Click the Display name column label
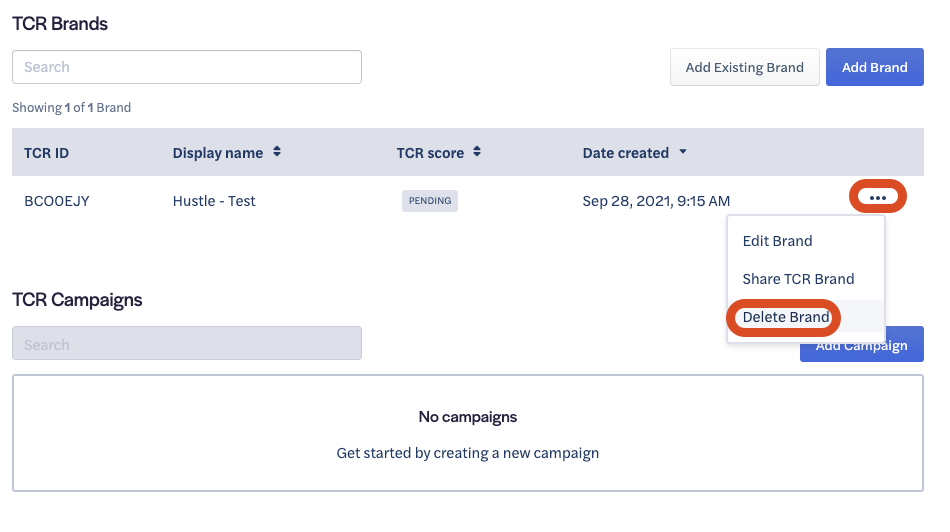The width and height of the screenshot is (950, 532). pos(218,153)
